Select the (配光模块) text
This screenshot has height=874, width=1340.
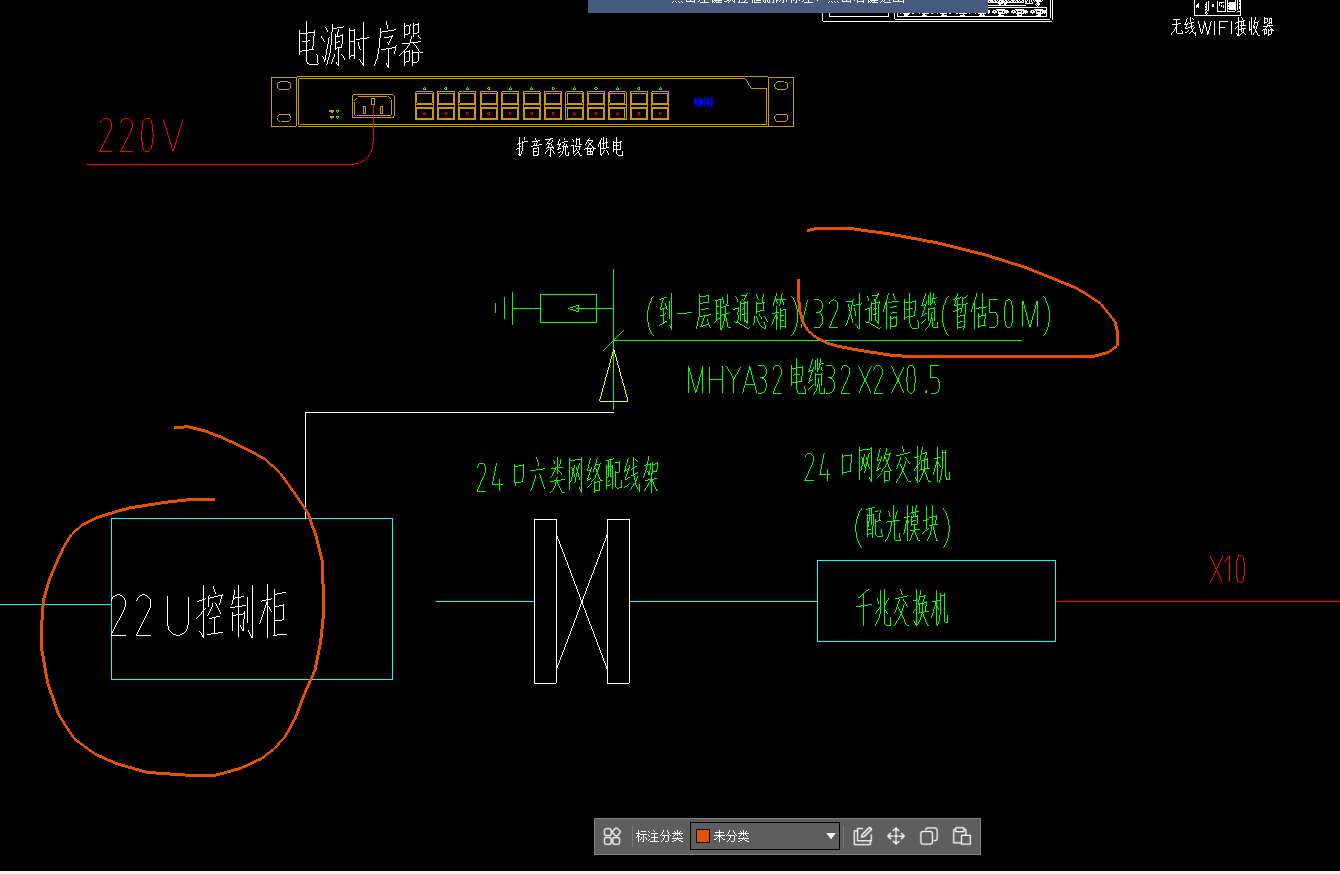902,525
